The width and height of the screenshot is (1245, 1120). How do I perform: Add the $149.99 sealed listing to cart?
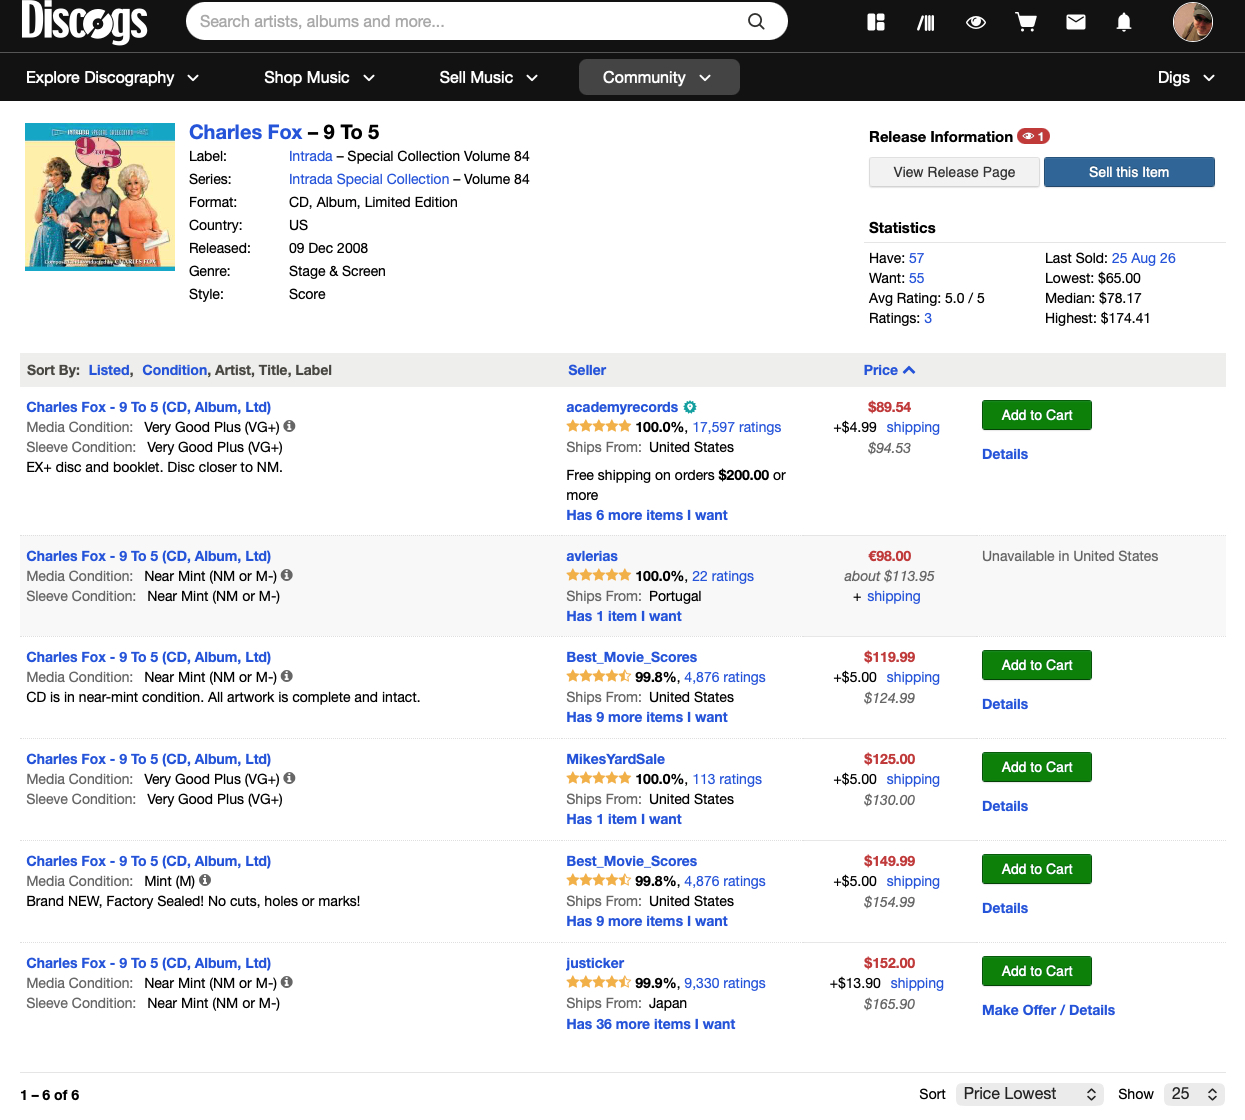coord(1037,869)
